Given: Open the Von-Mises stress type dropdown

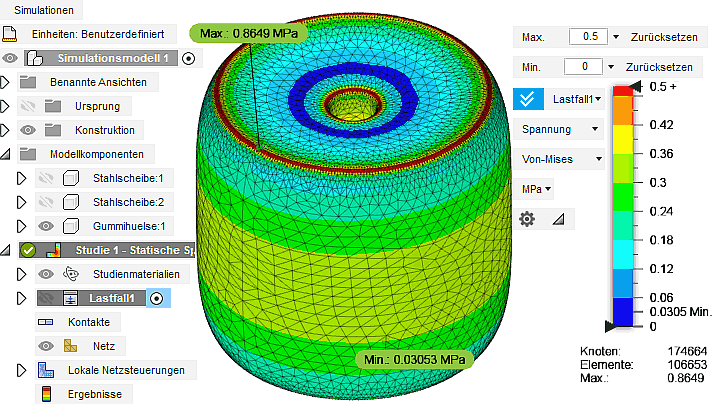Looking at the screenshot, I should [560, 159].
